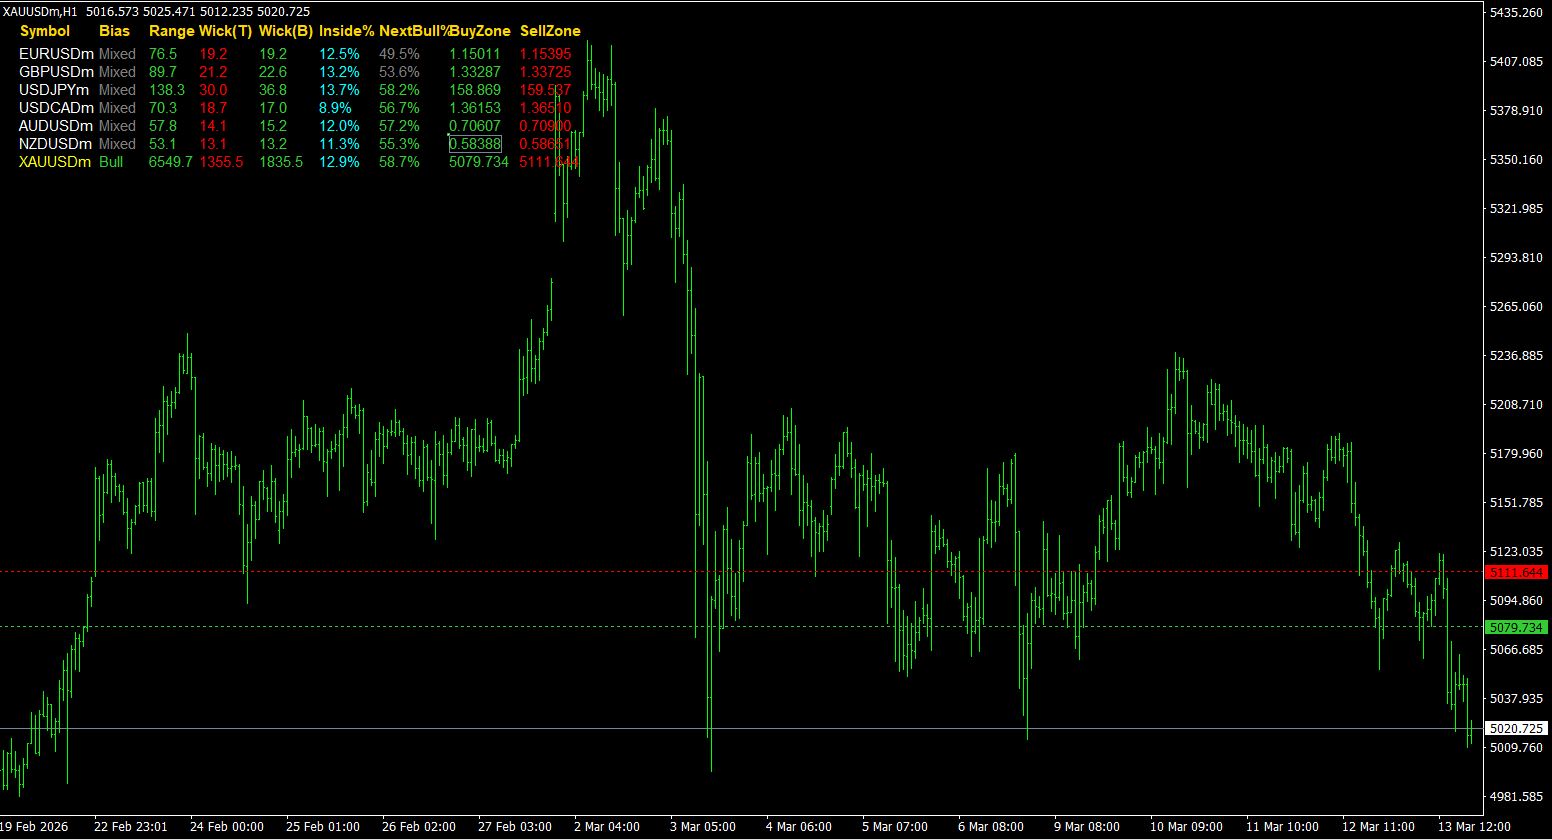Click the XAUUSDm Bull bias value
The image size is (1552, 840).
coord(111,162)
